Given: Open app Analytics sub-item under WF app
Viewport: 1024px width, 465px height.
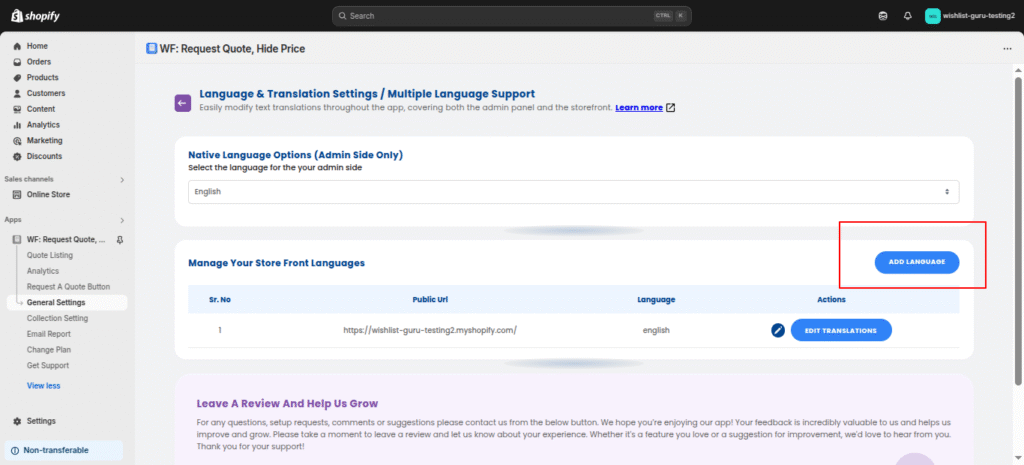Looking at the screenshot, I should (x=42, y=271).
